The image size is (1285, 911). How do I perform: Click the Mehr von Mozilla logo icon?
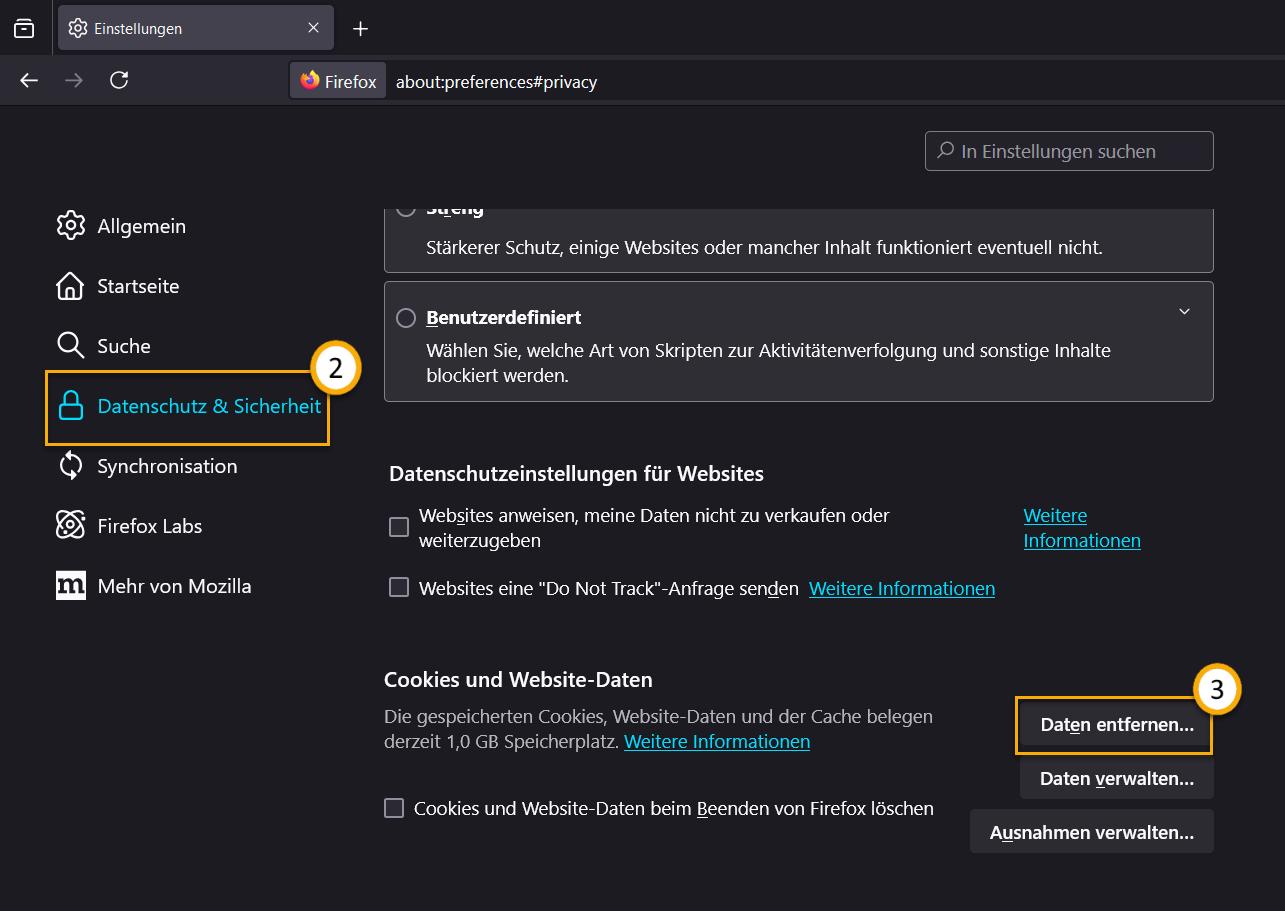(70, 586)
